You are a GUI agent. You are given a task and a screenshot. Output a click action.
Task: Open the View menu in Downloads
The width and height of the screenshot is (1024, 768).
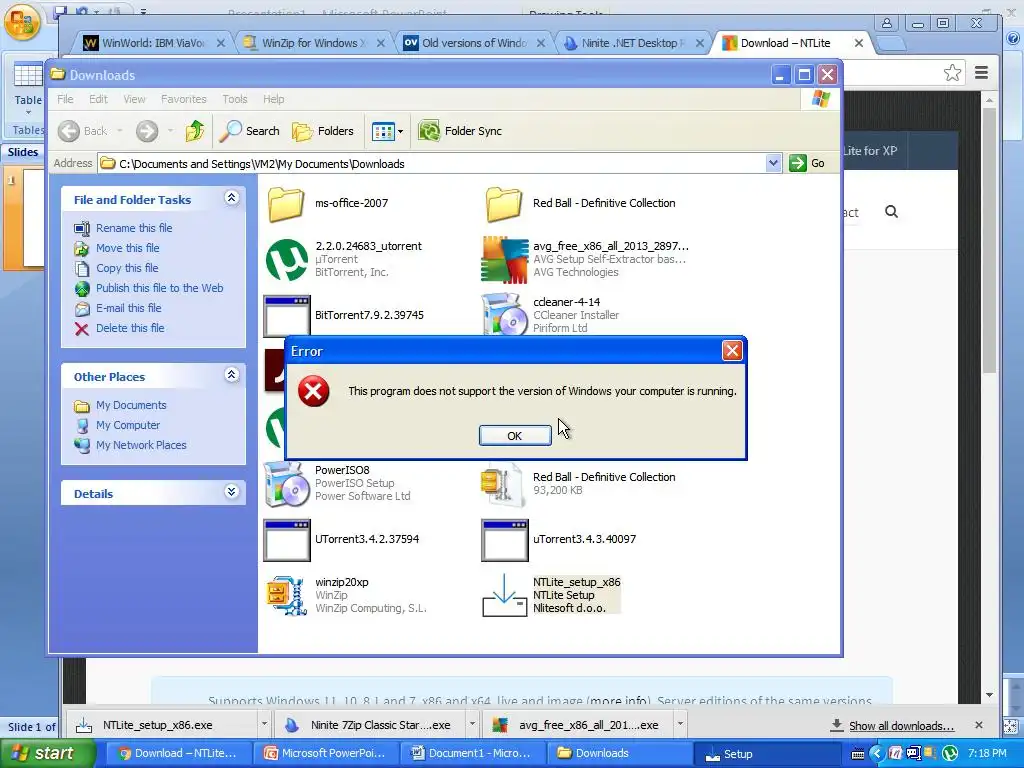[135, 99]
